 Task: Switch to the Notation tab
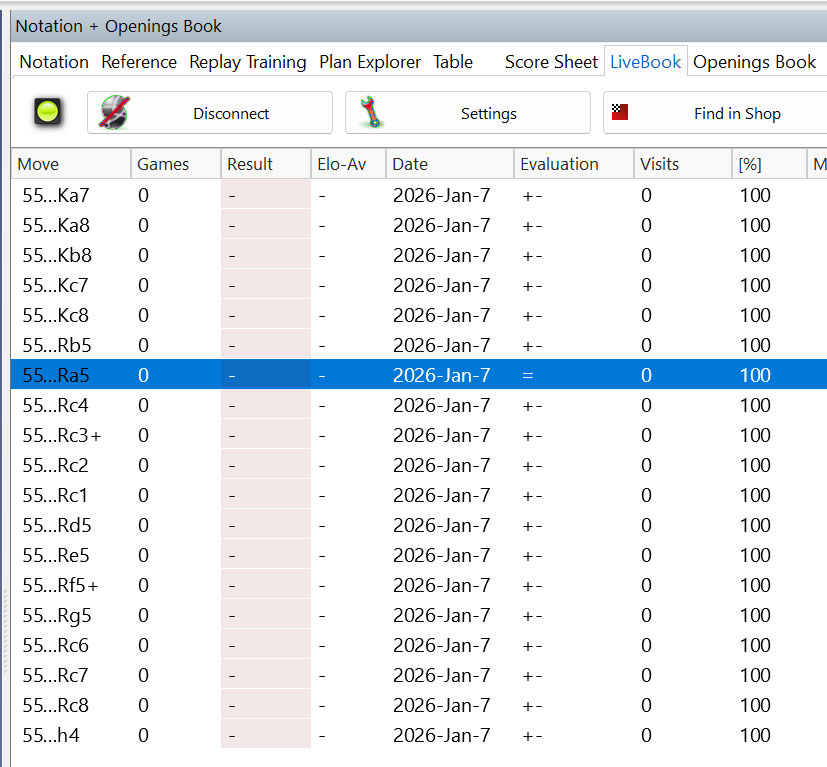(54, 62)
